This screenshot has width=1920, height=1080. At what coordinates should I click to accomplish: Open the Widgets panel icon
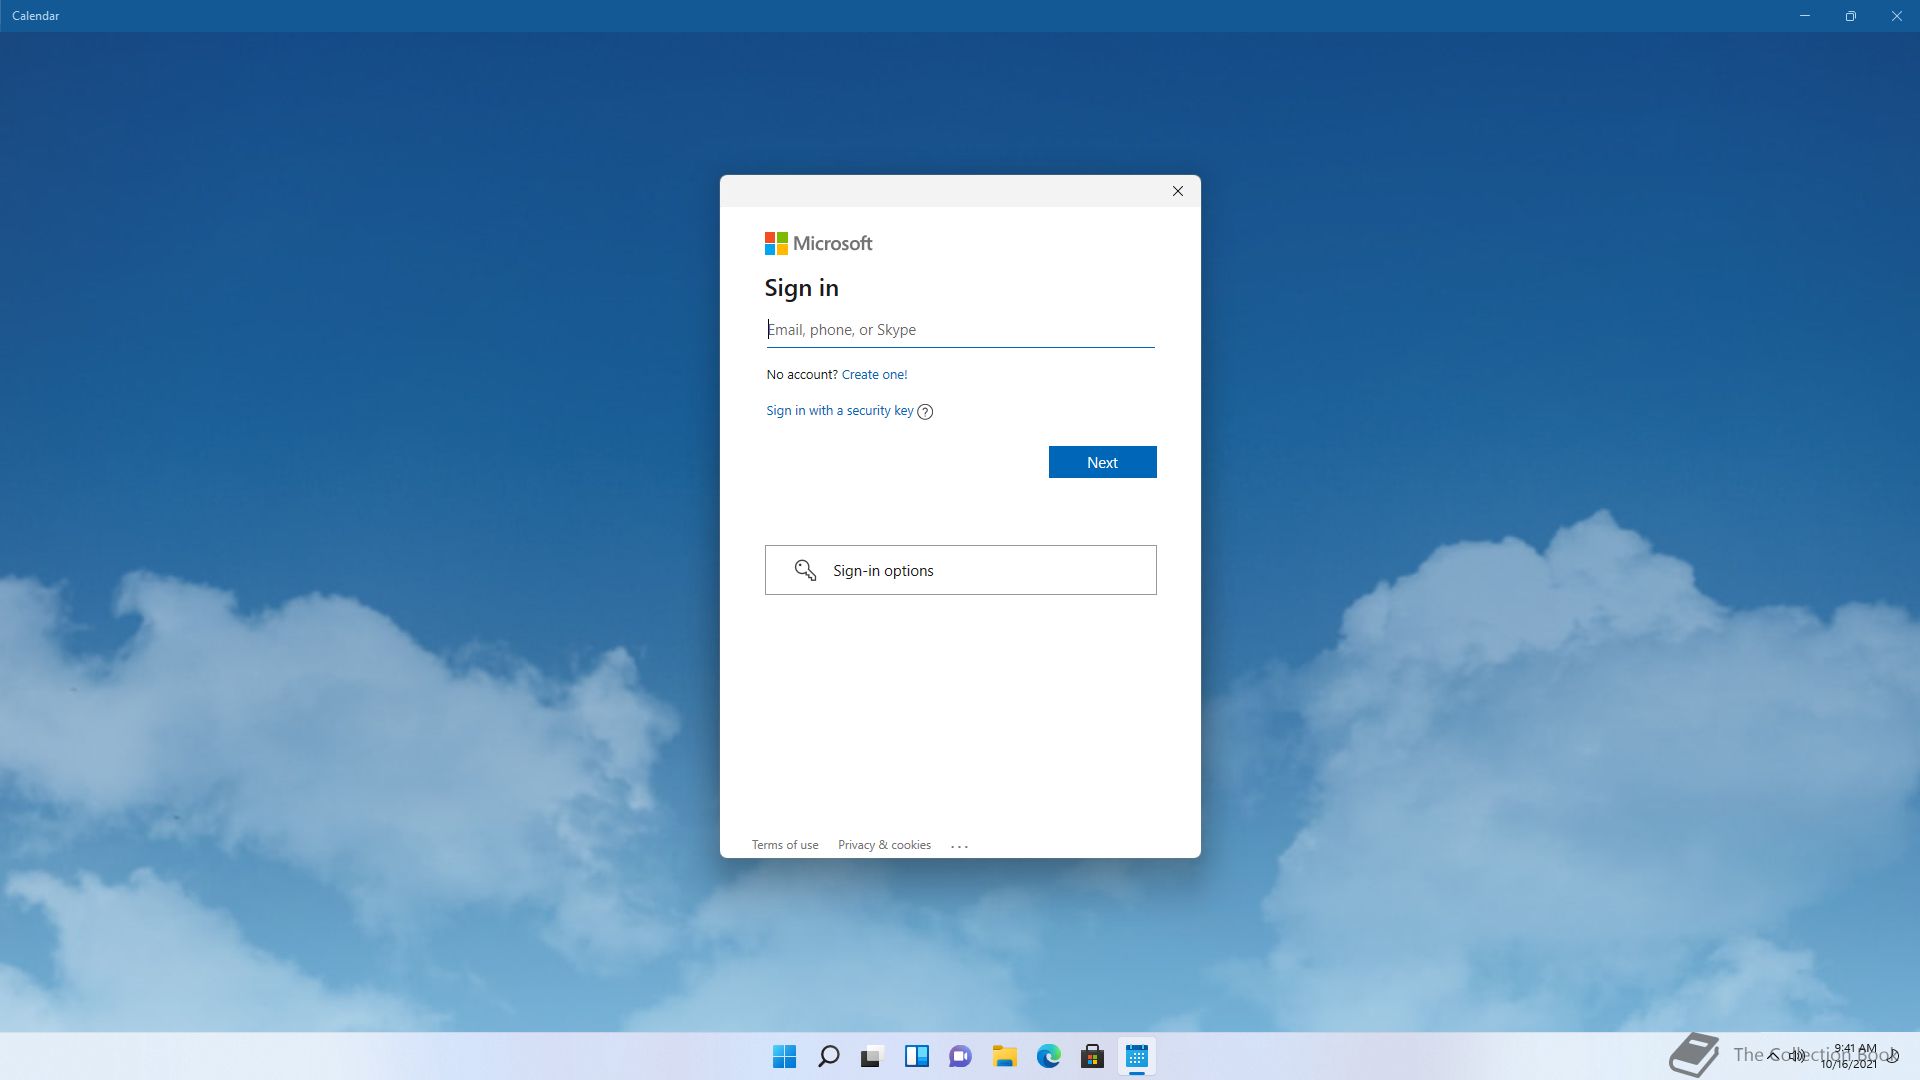pyautogui.click(x=916, y=1056)
